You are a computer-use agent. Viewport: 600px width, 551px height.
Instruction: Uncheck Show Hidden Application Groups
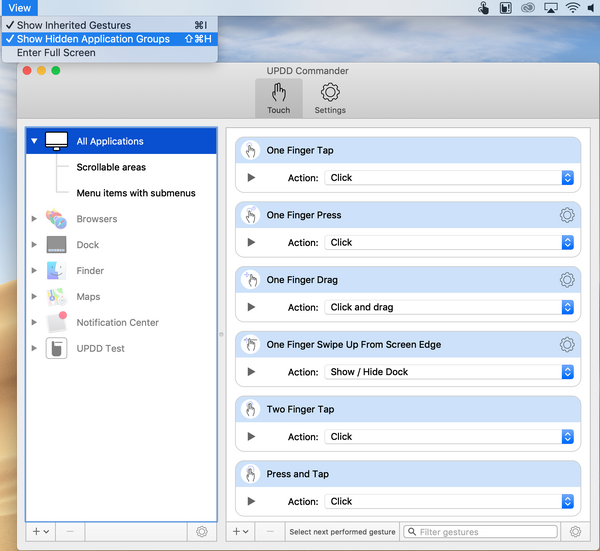click(x=93, y=39)
